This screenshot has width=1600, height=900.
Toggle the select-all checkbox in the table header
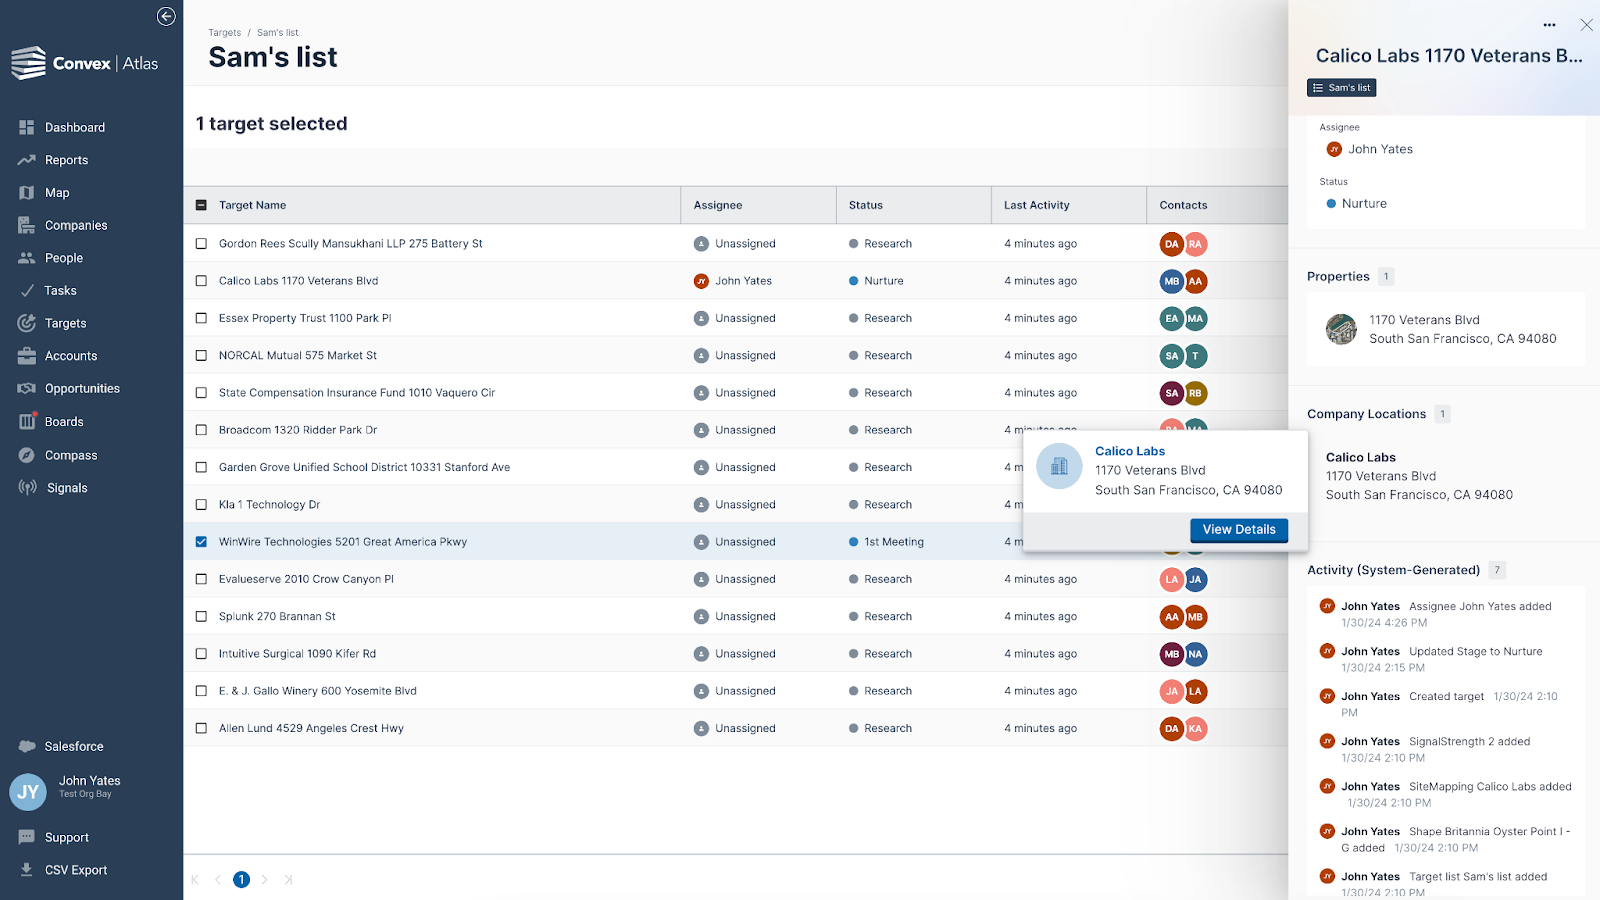[201, 205]
